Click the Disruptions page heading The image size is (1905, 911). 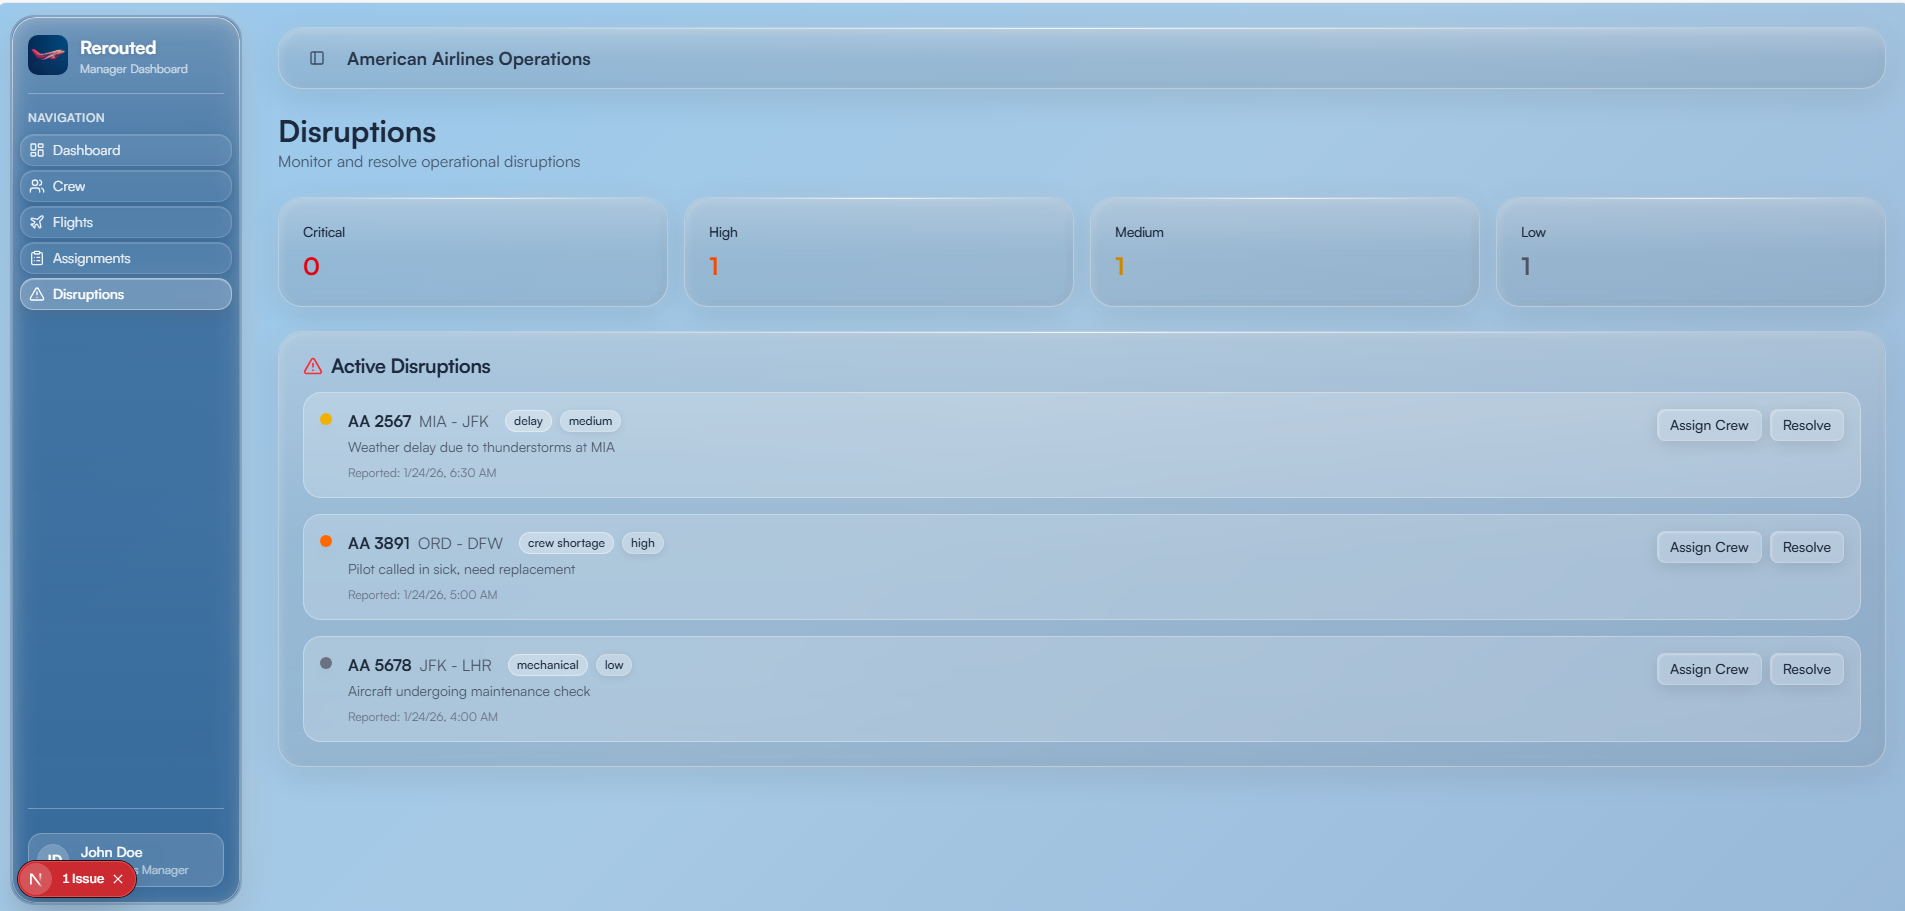pyautogui.click(x=357, y=132)
